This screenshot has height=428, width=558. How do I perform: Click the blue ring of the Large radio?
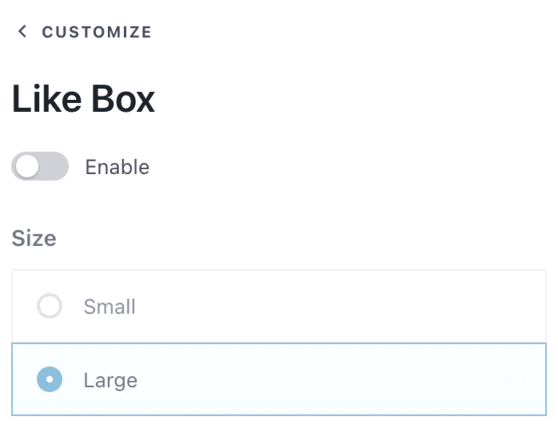[x=41, y=379]
